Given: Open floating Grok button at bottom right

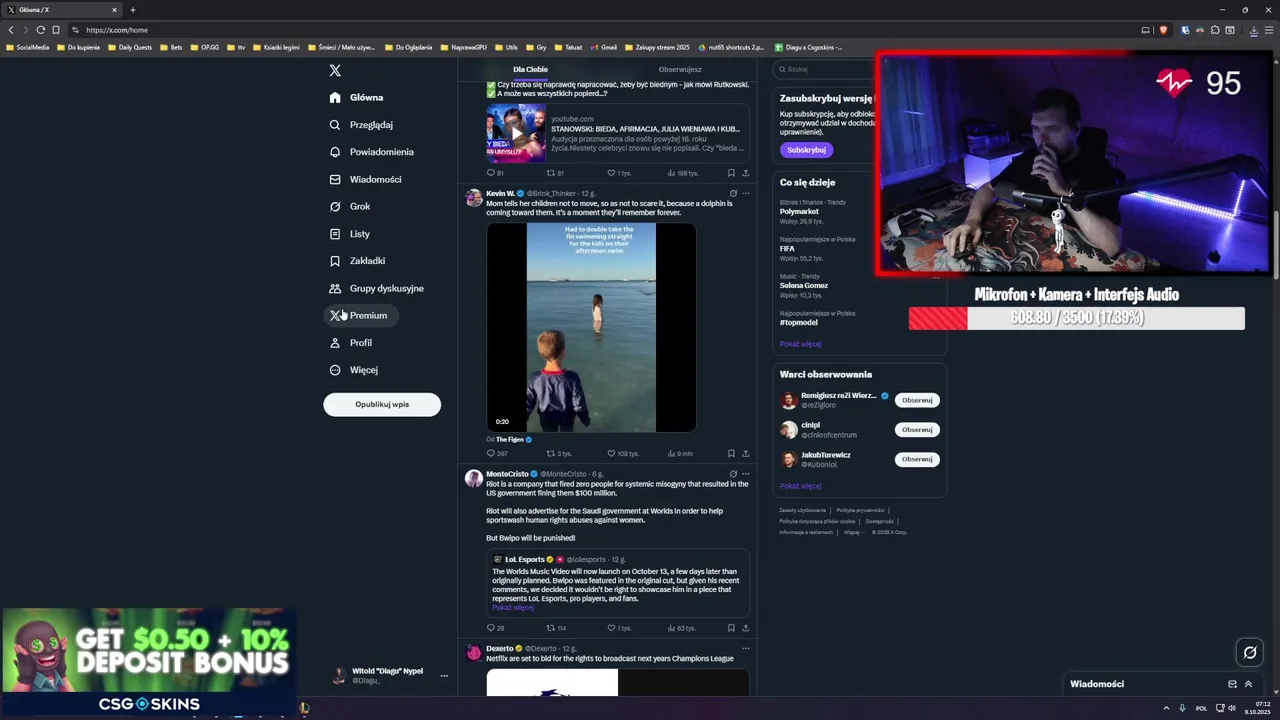Looking at the screenshot, I should pyautogui.click(x=1249, y=653).
